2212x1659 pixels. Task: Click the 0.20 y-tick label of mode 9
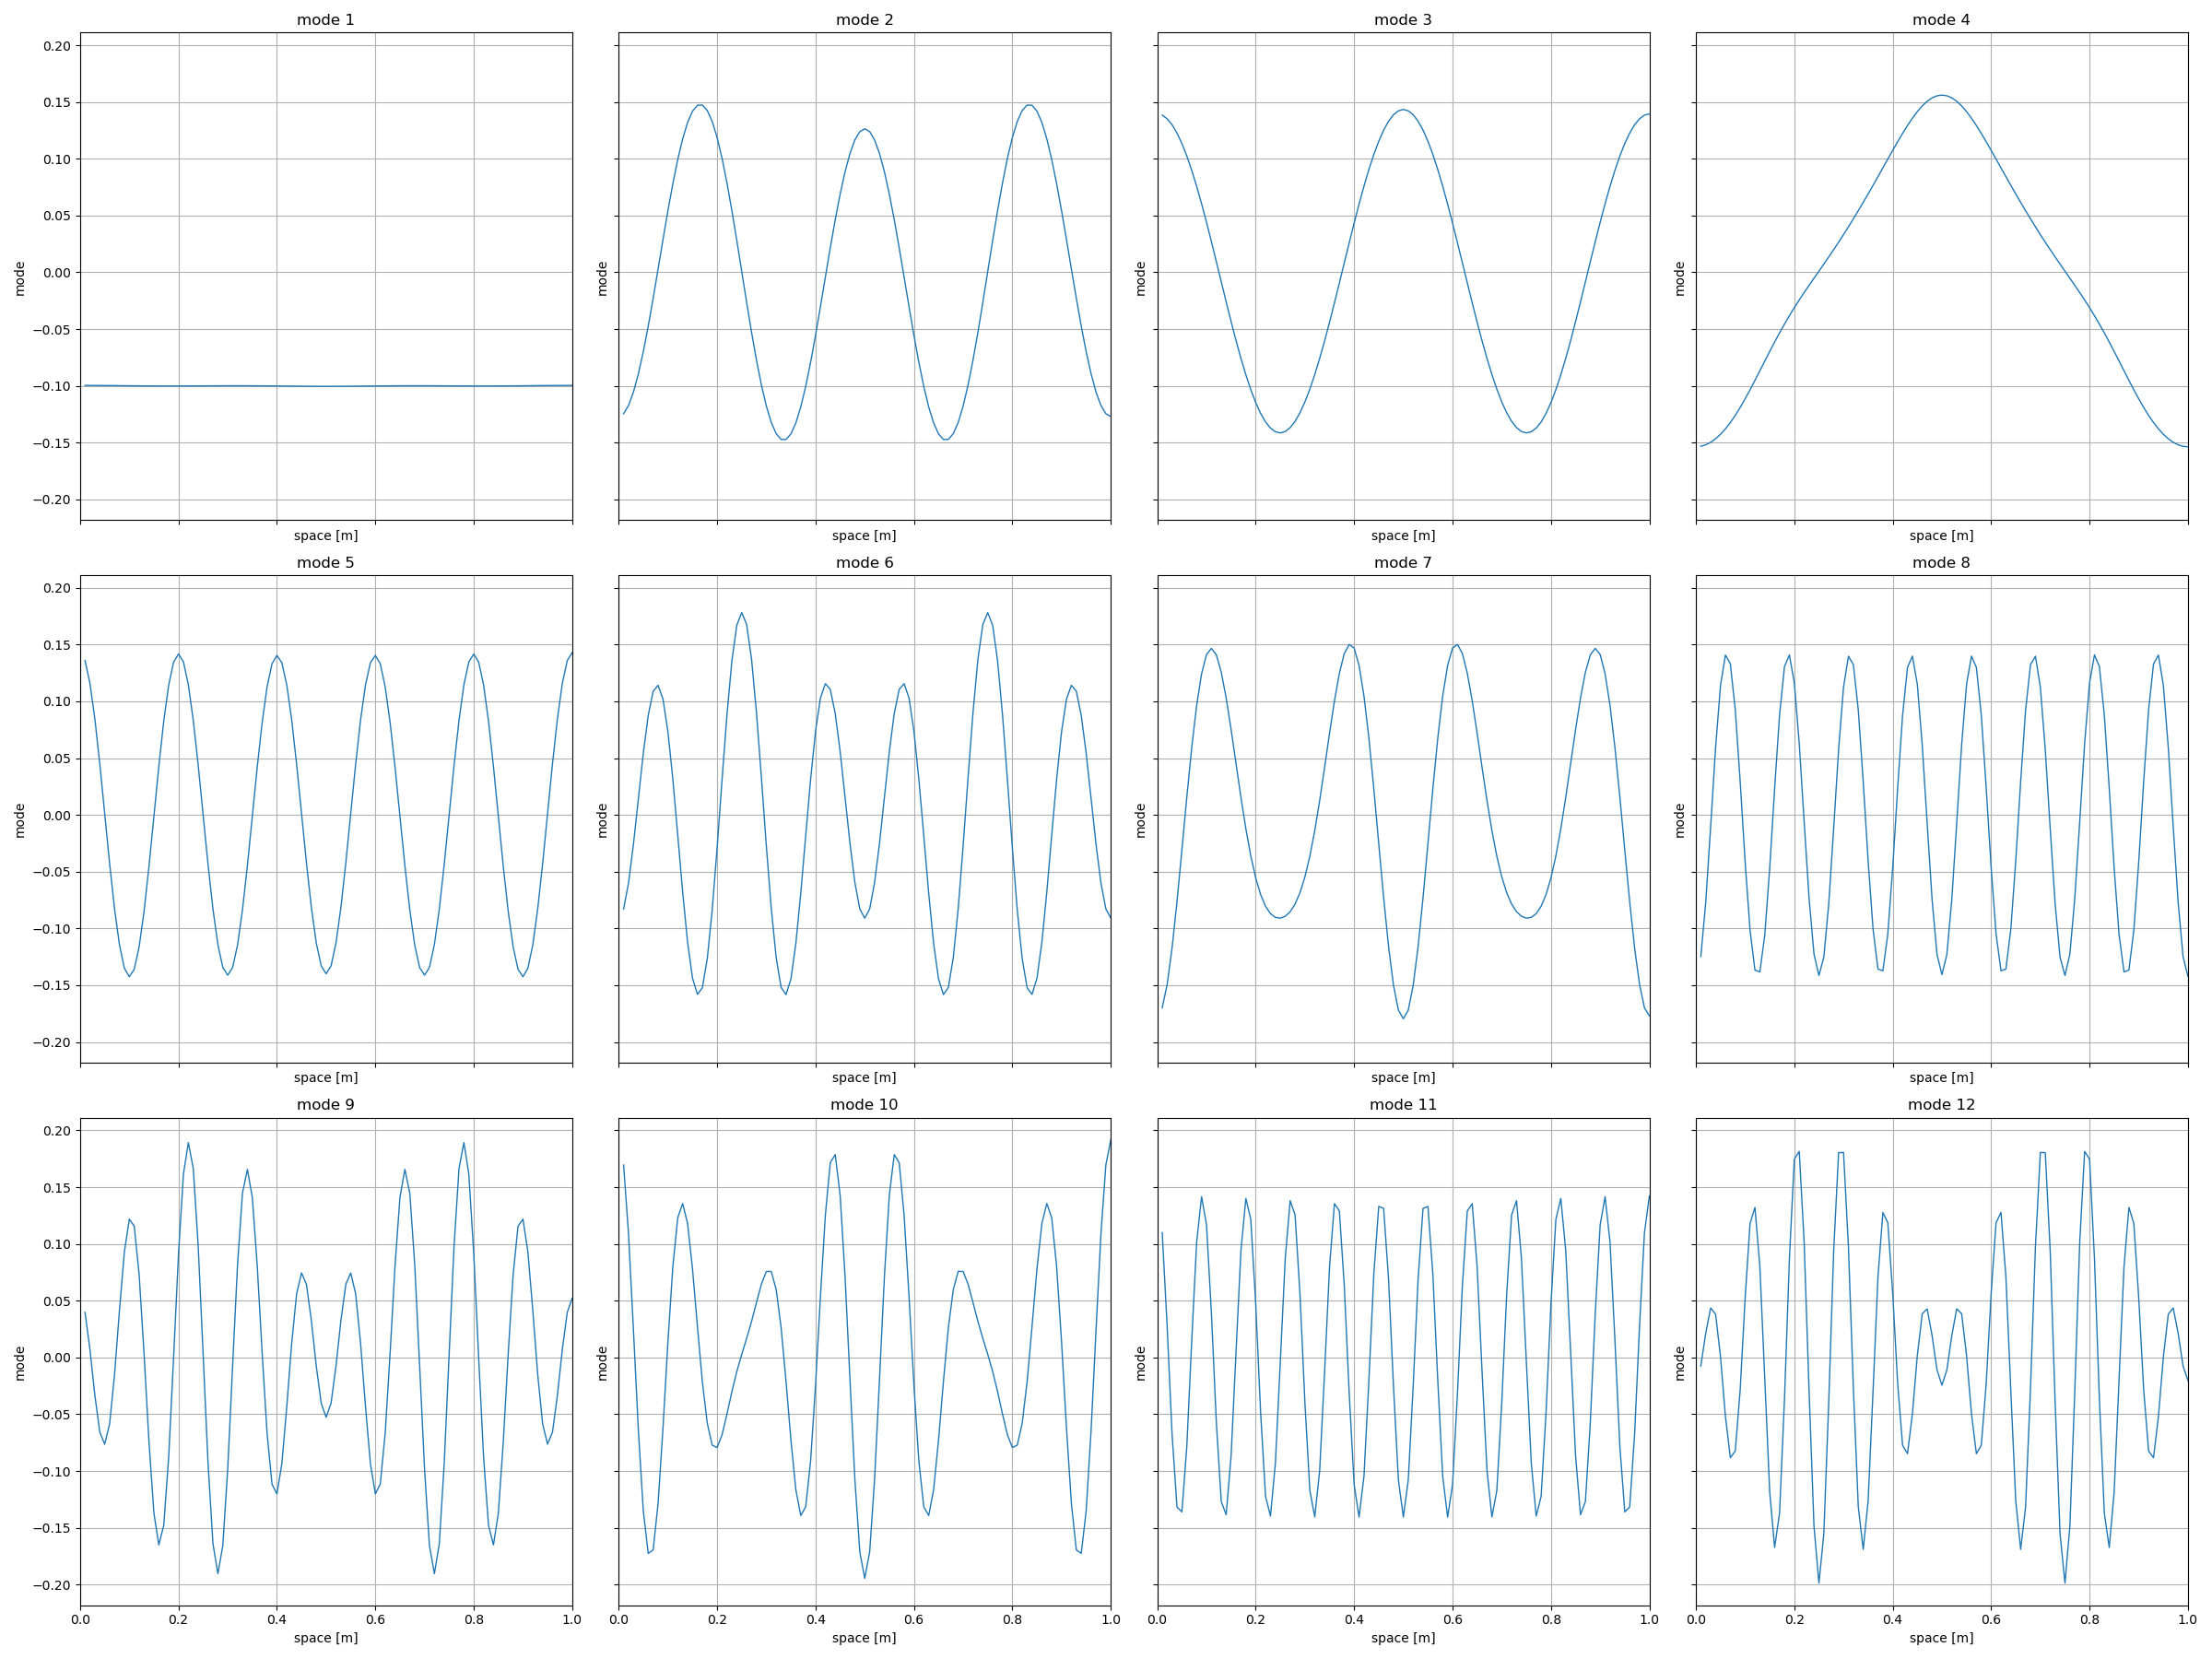(x=57, y=1131)
